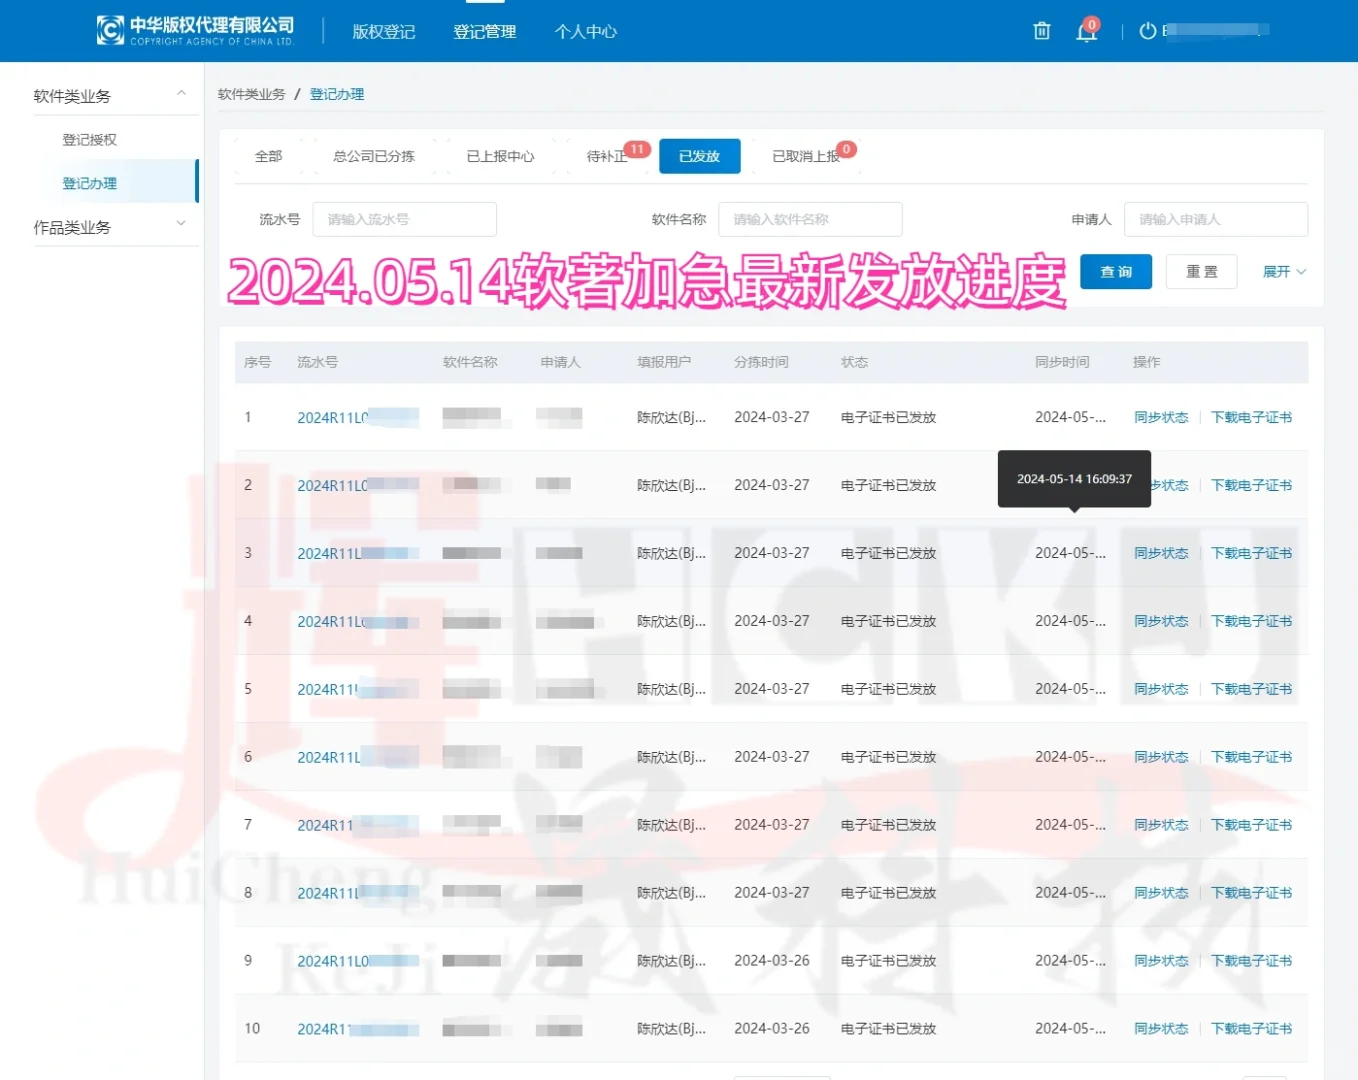Open the 已取消上报 tab
The width and height of the screenshot is (1358, 1080).
[807, 156]
